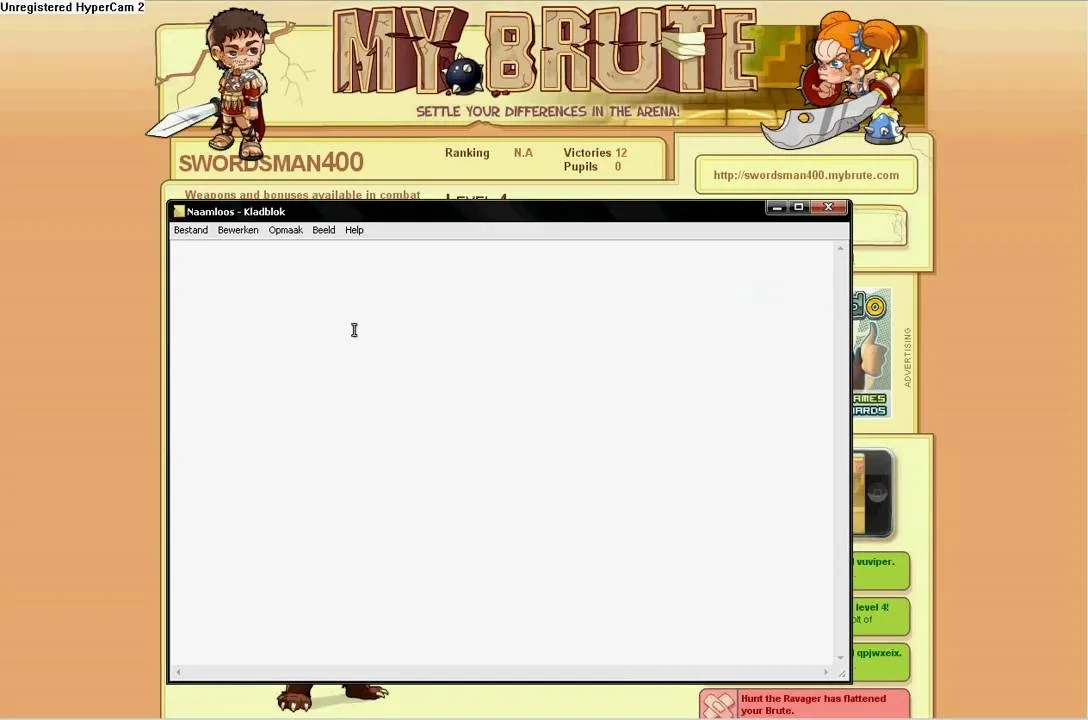Click the Ranking label on the brute page
This screenshot has height=720, width=1088.
coord(467,153)
